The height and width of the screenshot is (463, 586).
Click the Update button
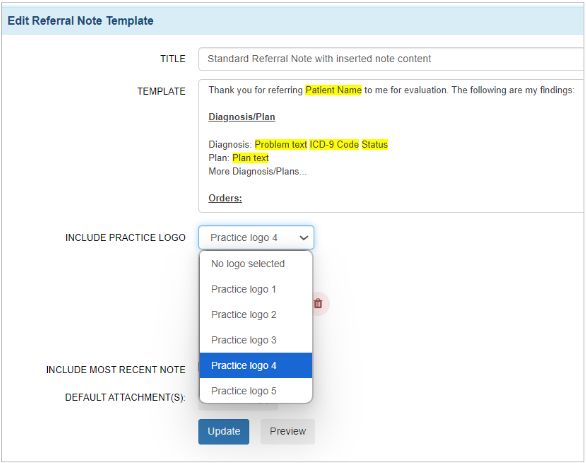tap(223, 432)
